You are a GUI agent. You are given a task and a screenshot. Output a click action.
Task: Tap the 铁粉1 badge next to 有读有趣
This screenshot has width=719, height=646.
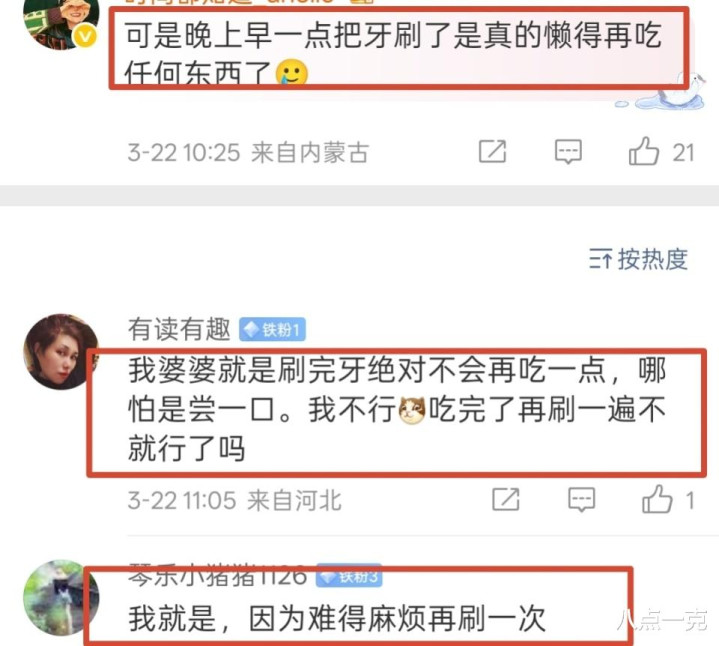pyautogui.click(x=272, y=330)
